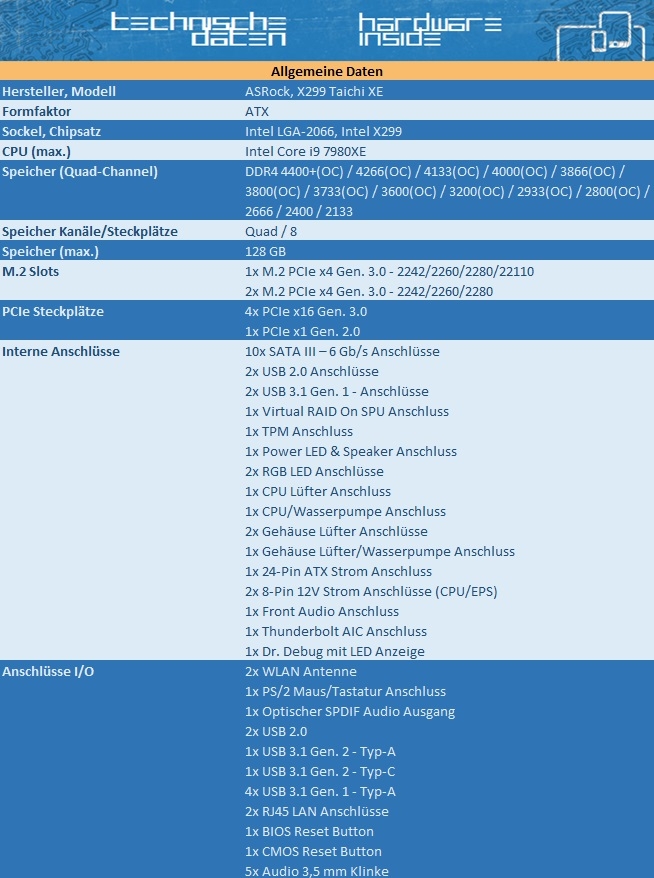Click the I/O '2x USB 2.0' line
Viewport: 654px width, 878px height.
coord(275,732)
